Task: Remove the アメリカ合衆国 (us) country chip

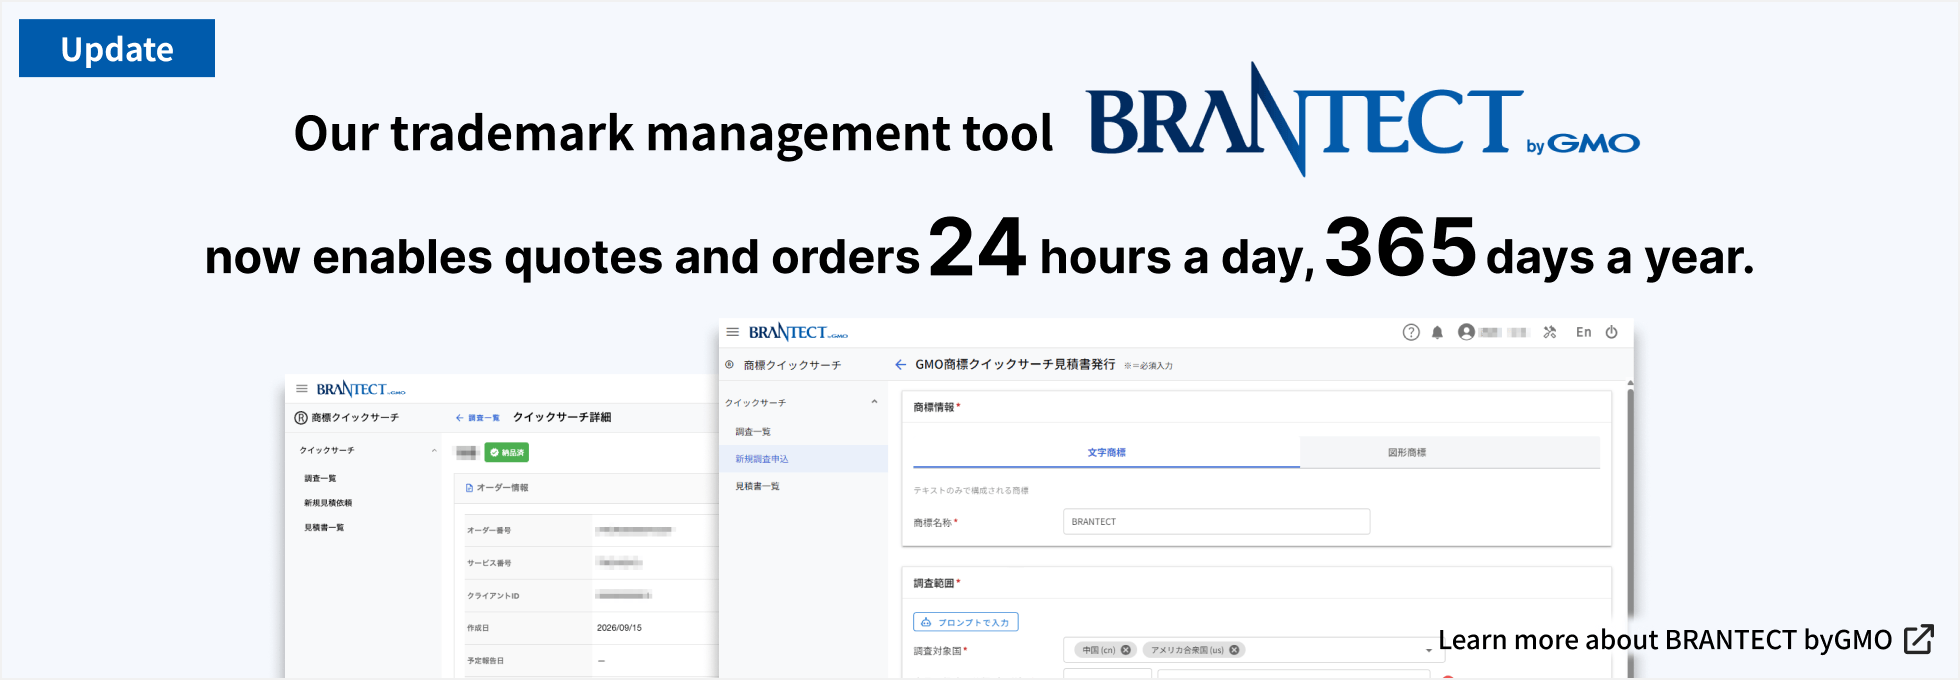Action: pyautogui.click(x=1235, y=650)
